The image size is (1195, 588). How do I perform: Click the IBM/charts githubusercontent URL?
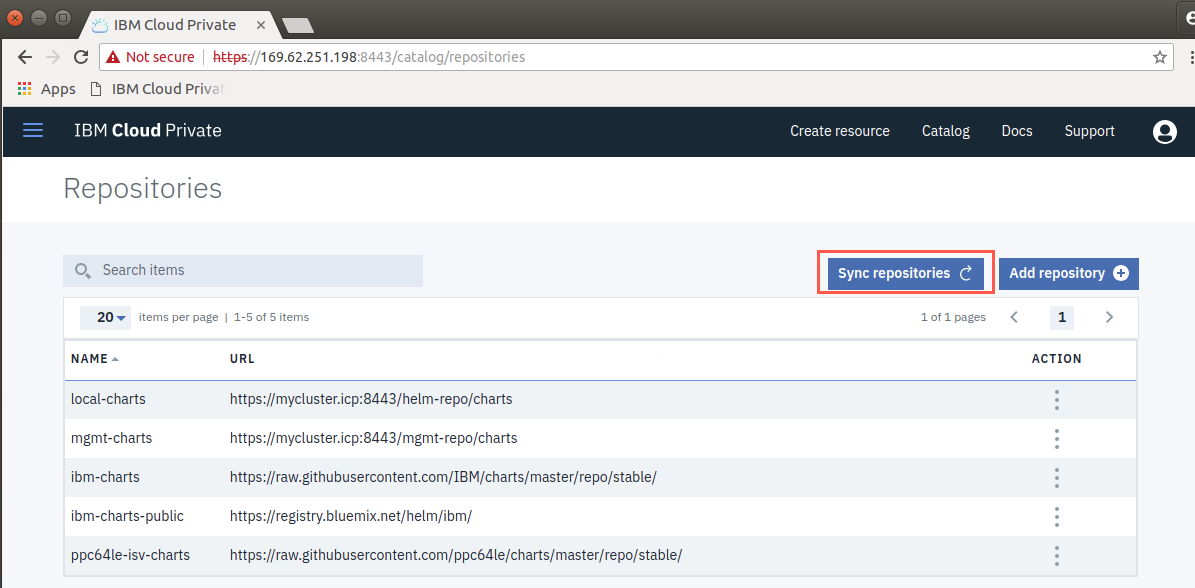point(443,478)
